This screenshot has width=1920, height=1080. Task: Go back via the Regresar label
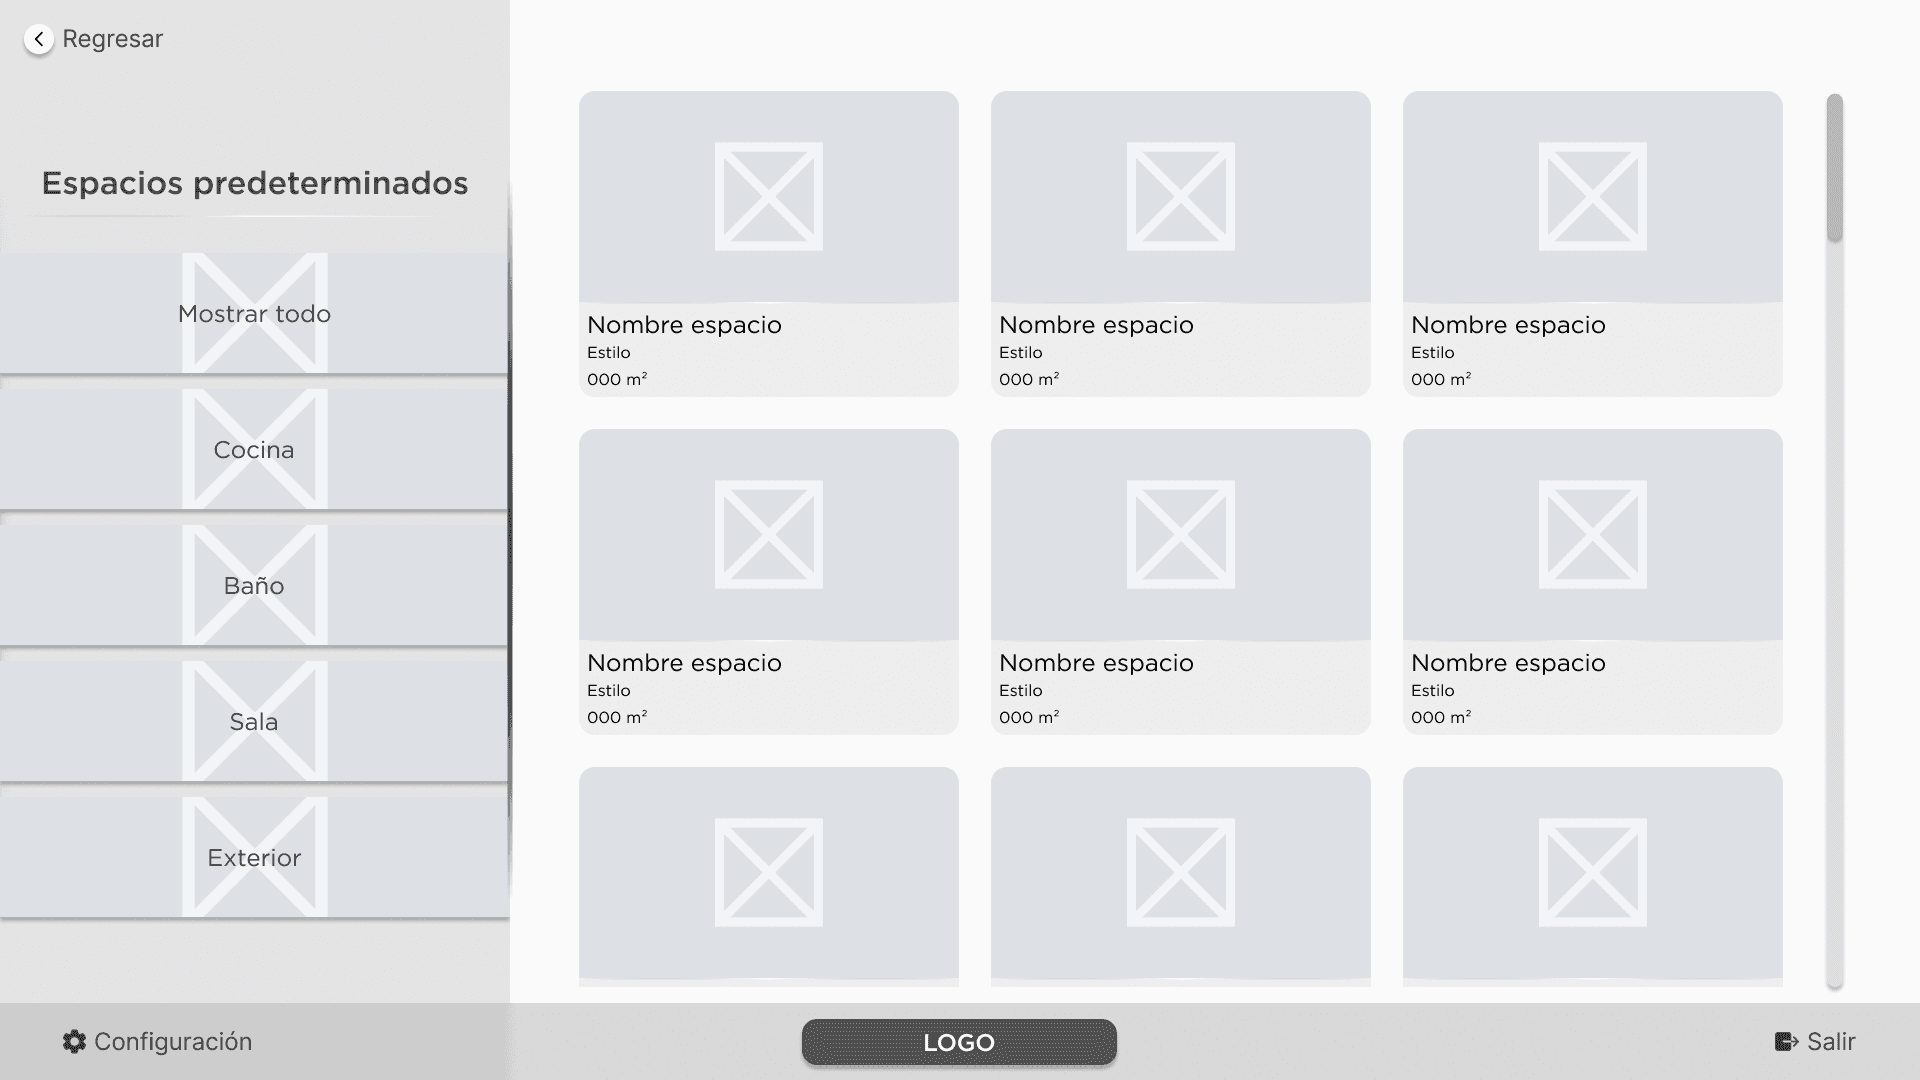click(x=112, y=39)
